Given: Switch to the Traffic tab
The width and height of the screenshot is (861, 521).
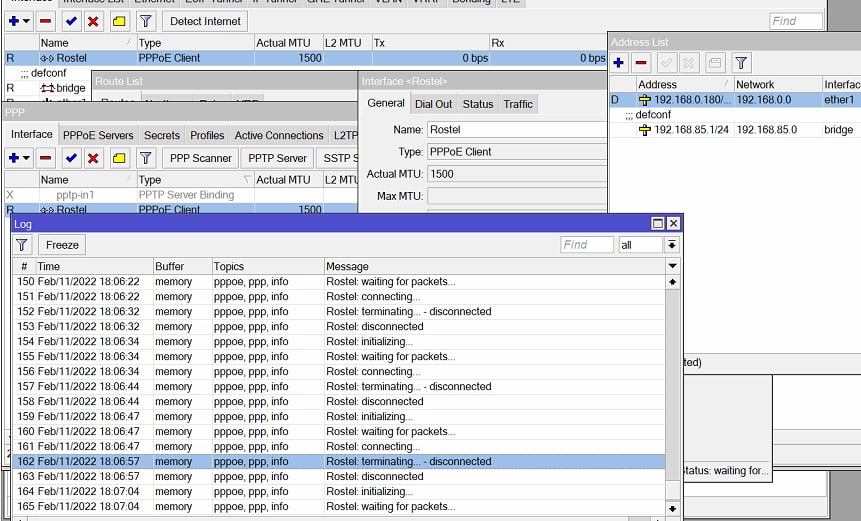Looking at the screenshot, I should 518,104.
